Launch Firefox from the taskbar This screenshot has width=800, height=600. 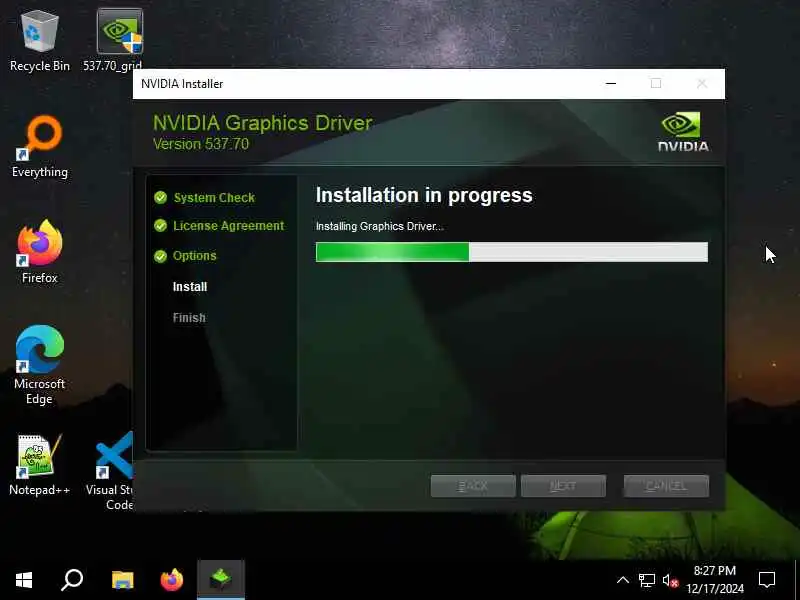pyautogui.click(x=172, y=580)
